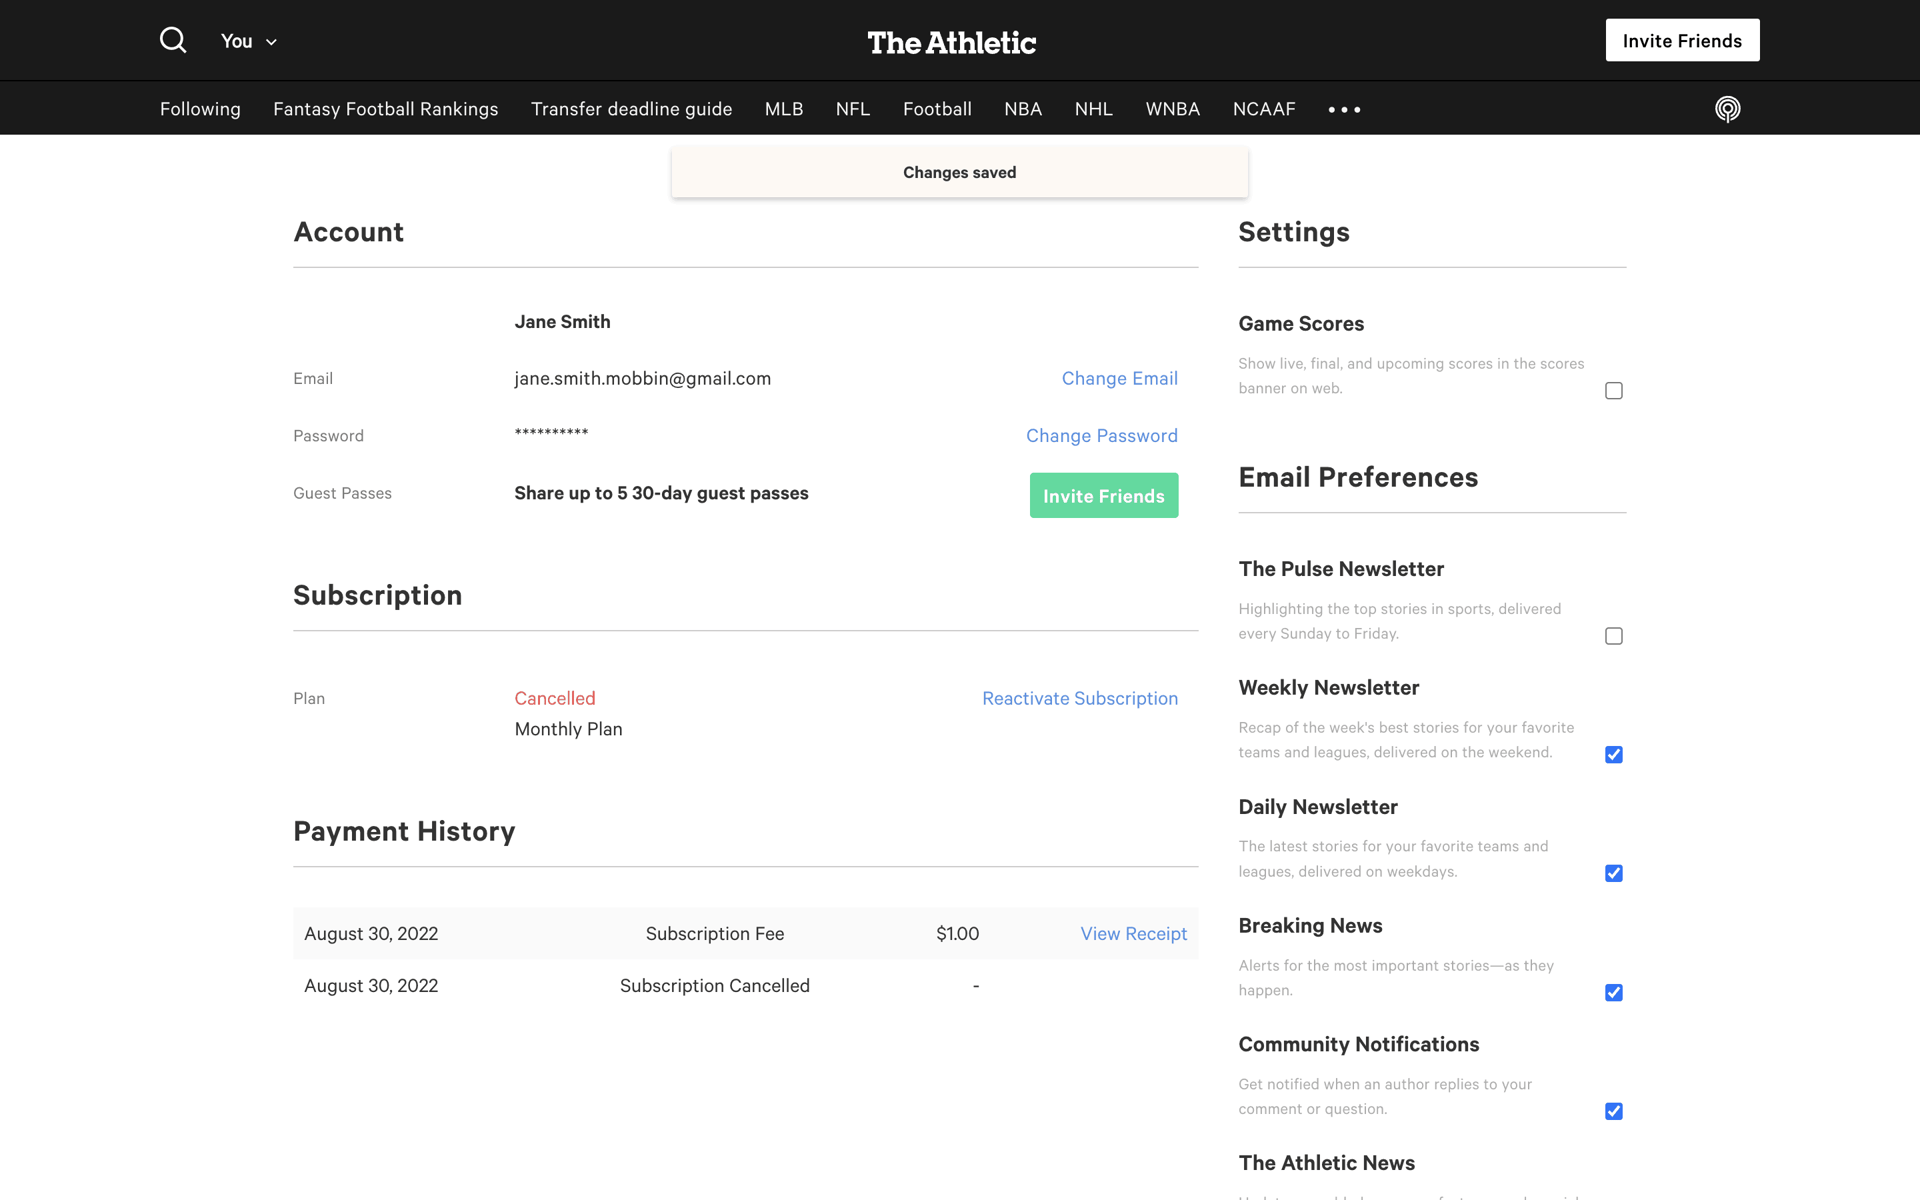Screen dimensions: 1920x1200
Task: Go to WNBA section
Action: click(1172, 109)
